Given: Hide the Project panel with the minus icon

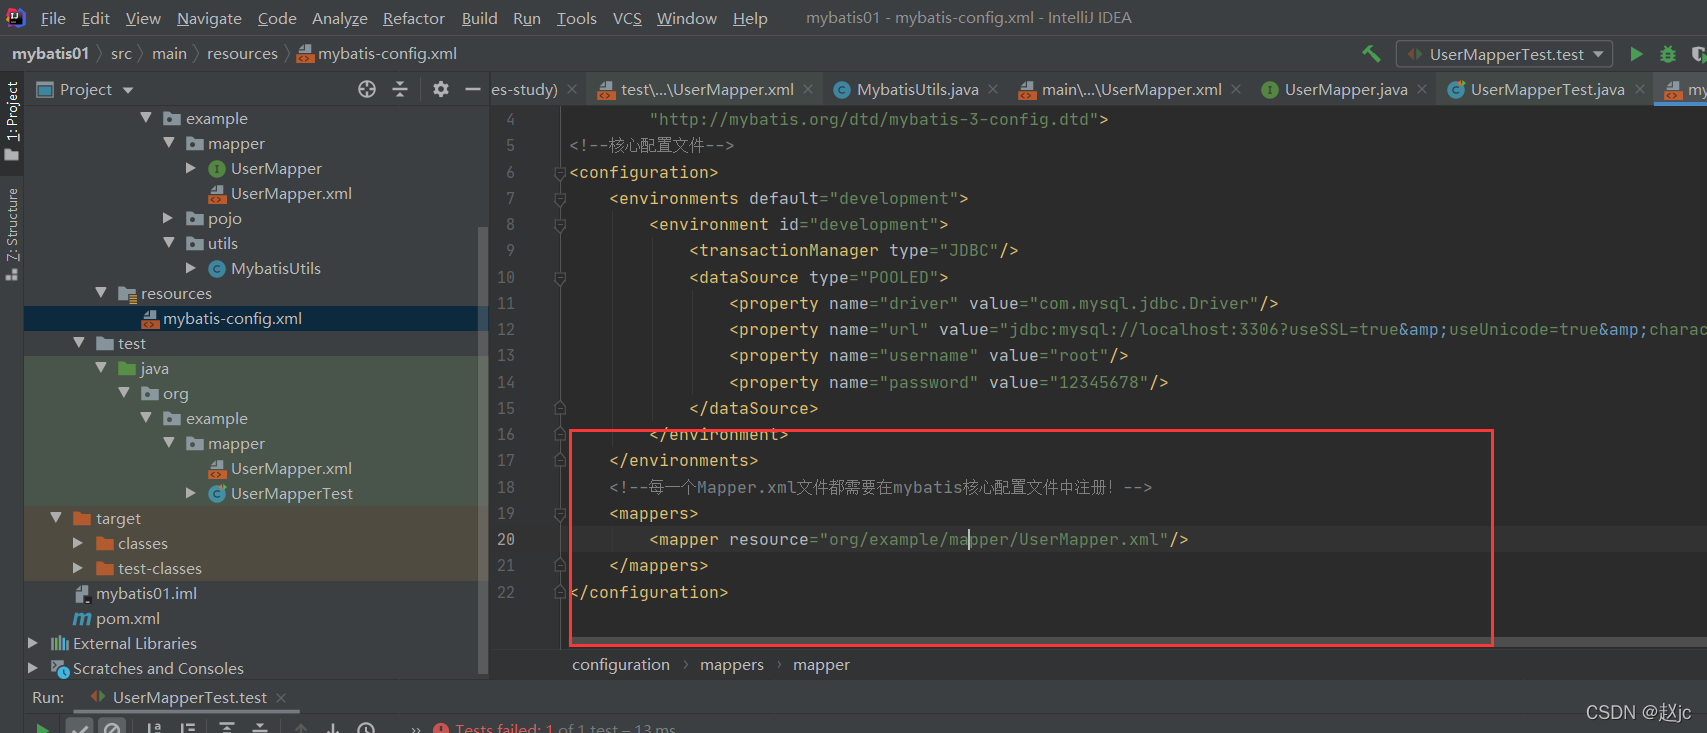Looking at the screenshot, I should coord(473,89).
